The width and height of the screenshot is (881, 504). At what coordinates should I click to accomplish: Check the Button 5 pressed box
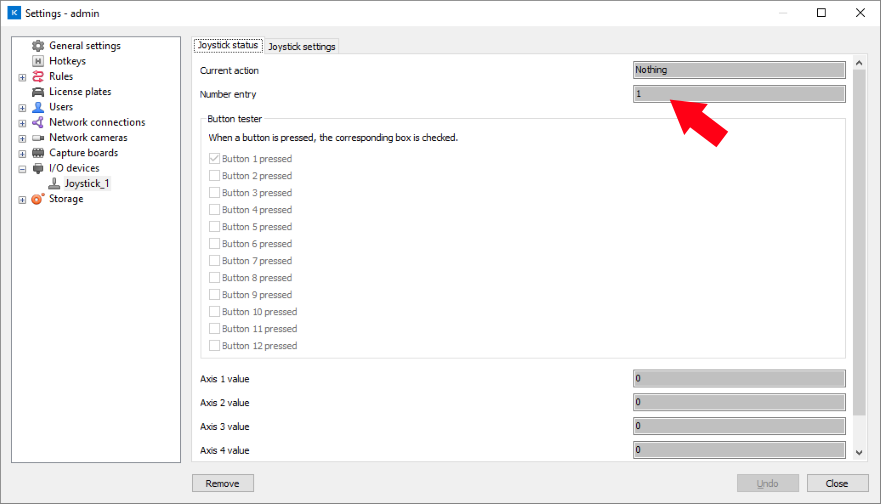click(x=214, y=227)
